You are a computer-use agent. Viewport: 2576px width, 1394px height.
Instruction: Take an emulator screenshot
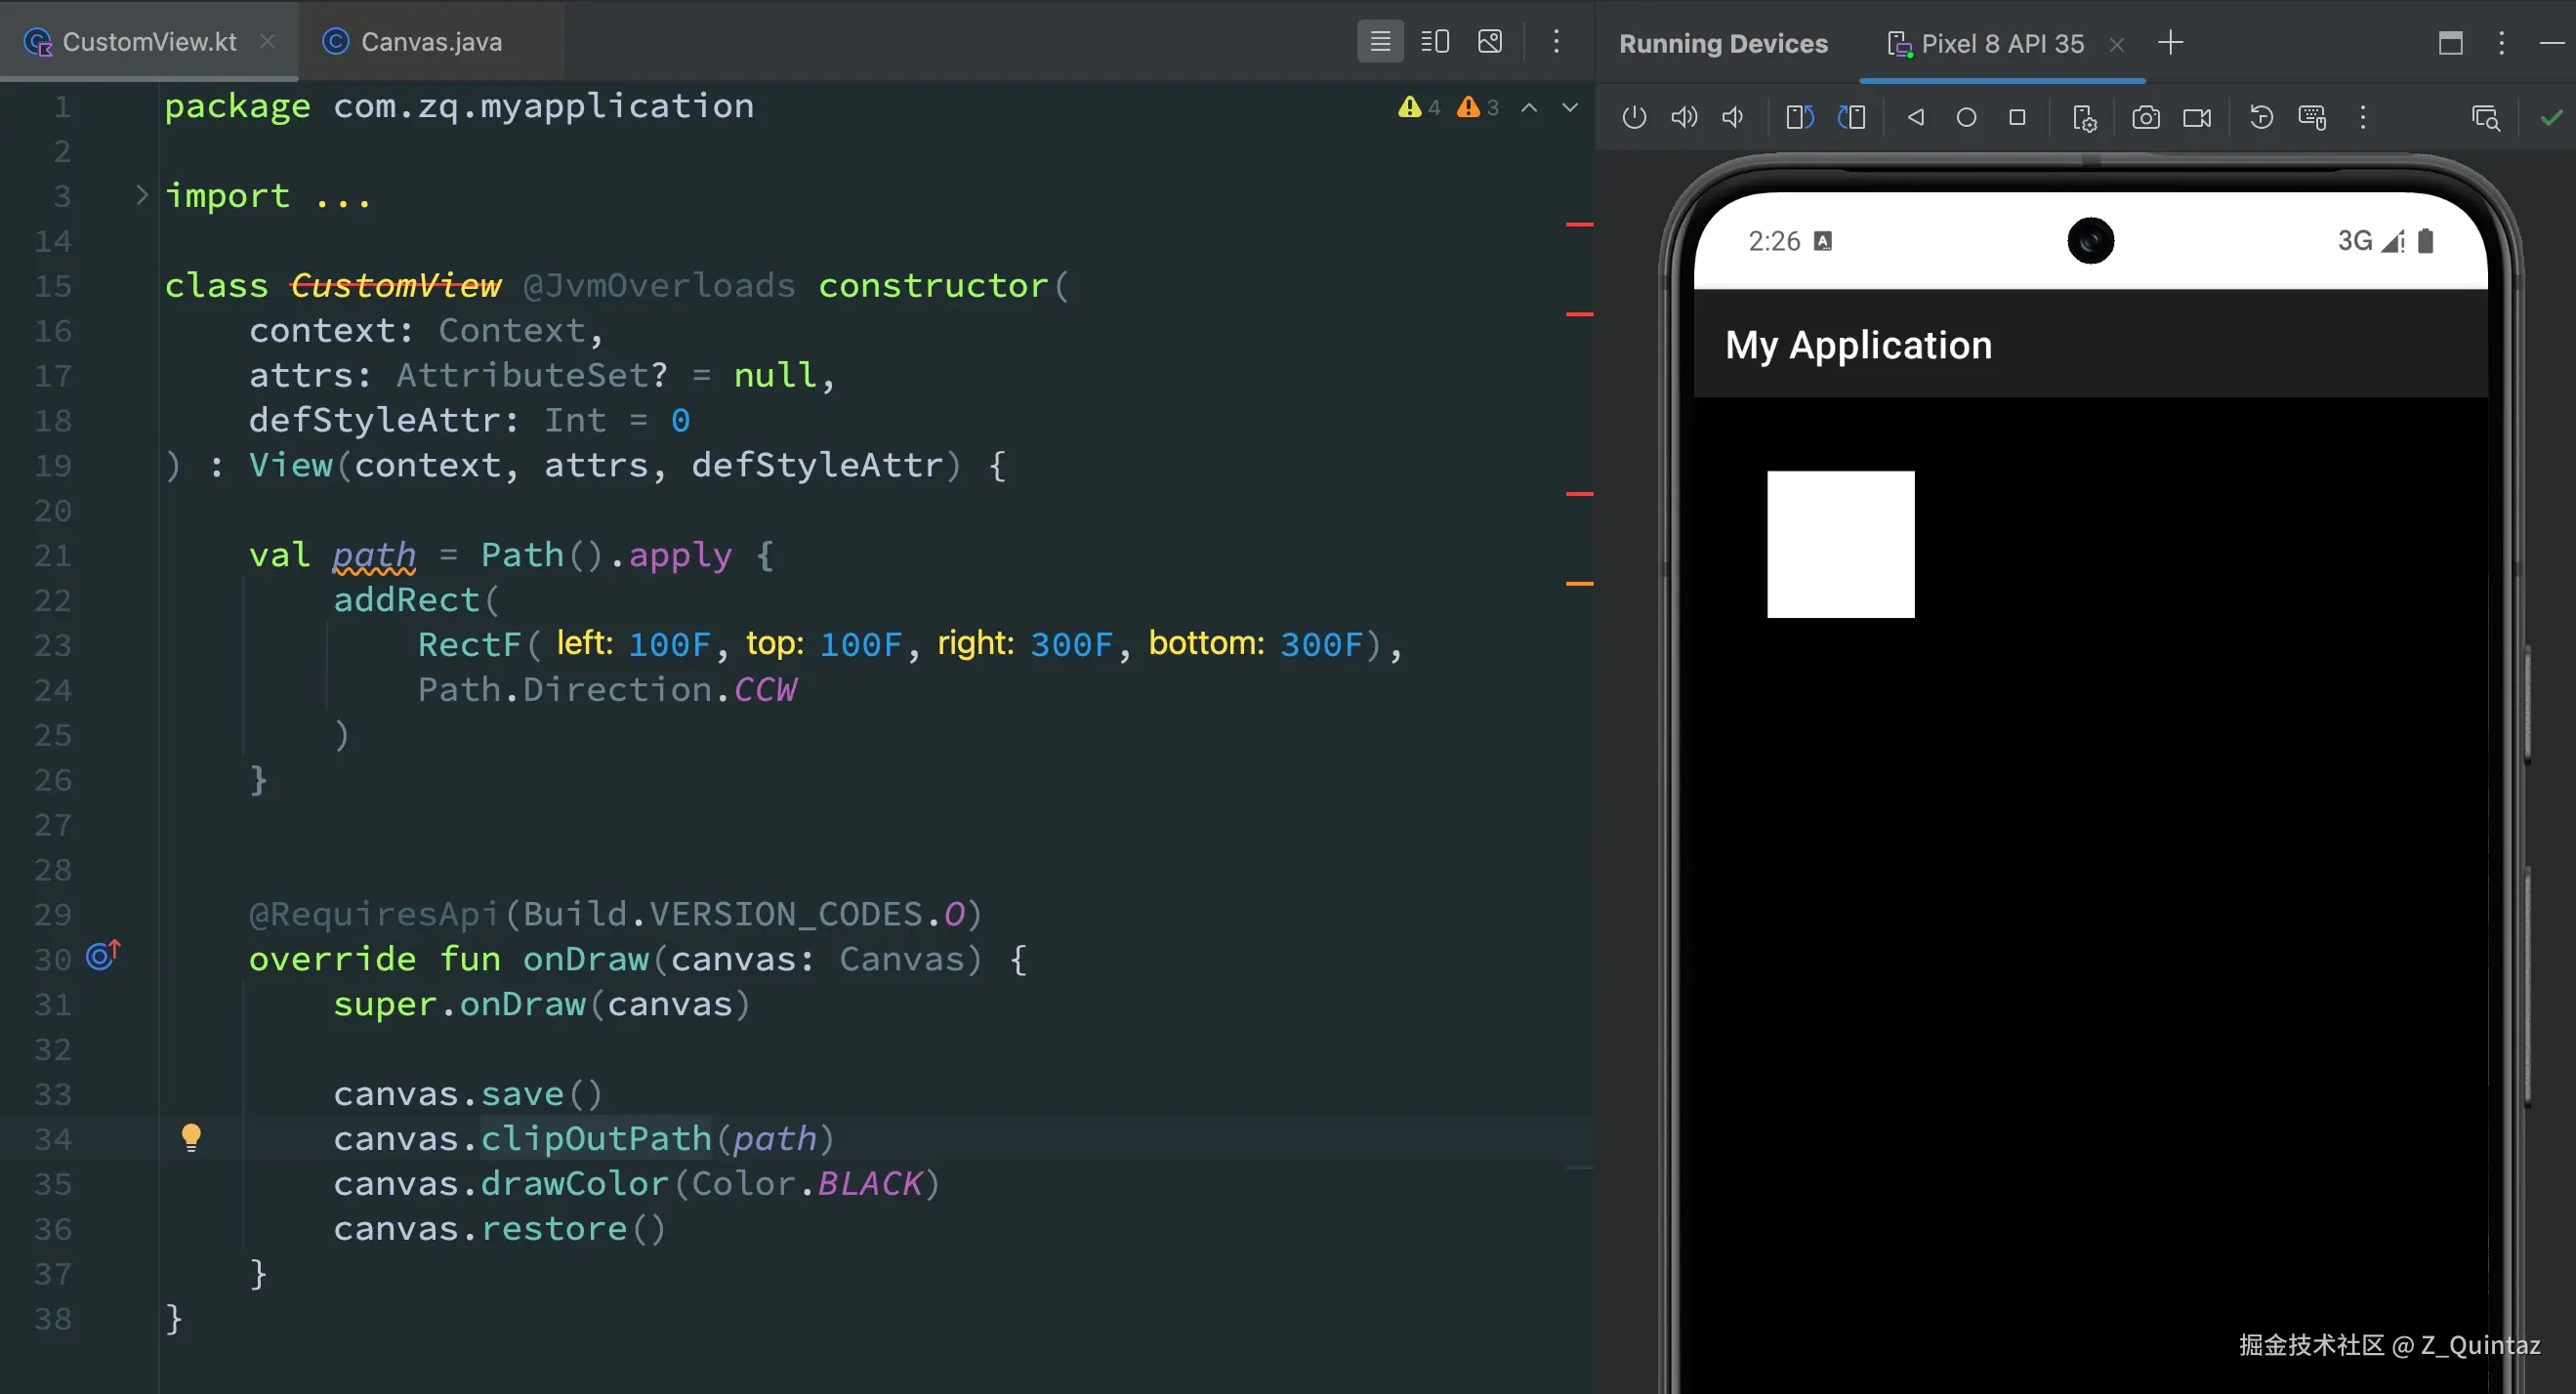pos(2145,118)
